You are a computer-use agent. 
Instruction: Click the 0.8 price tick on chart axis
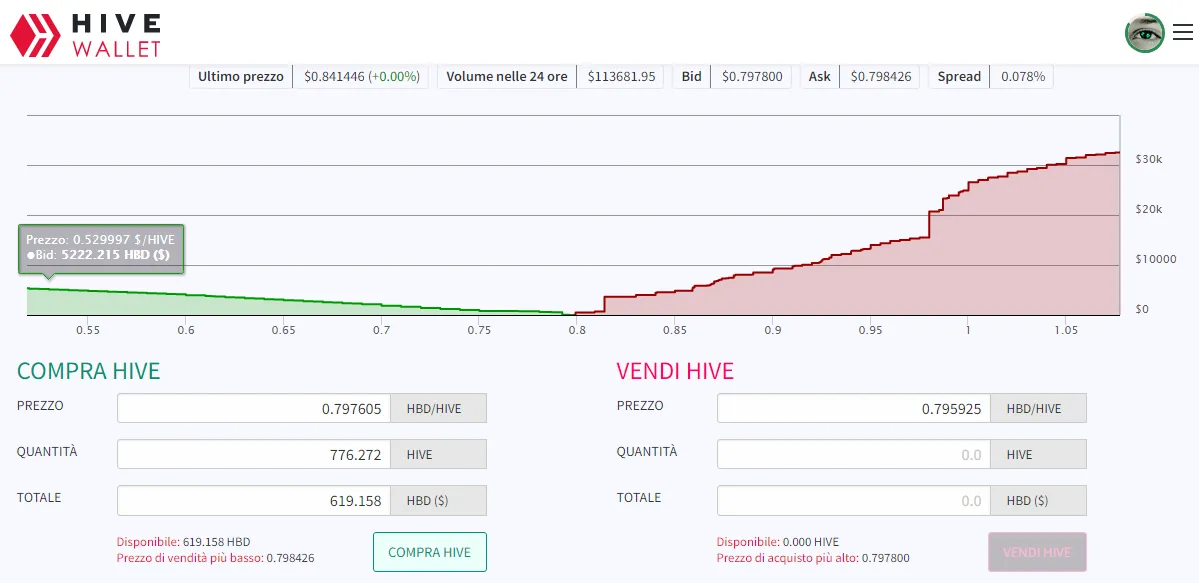(577, 330)
